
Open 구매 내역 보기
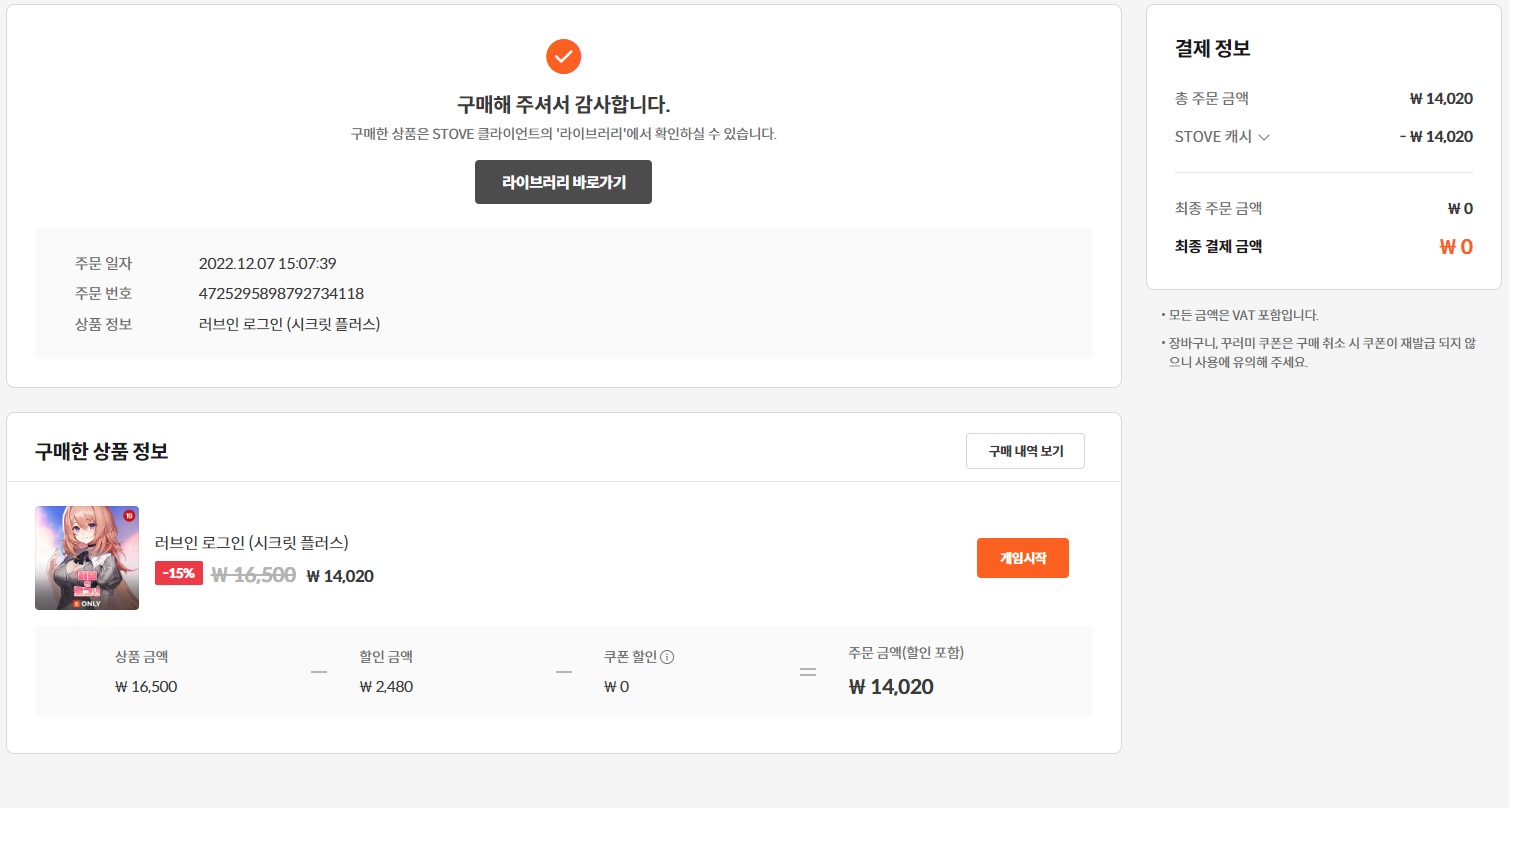tap(1025, 451)
